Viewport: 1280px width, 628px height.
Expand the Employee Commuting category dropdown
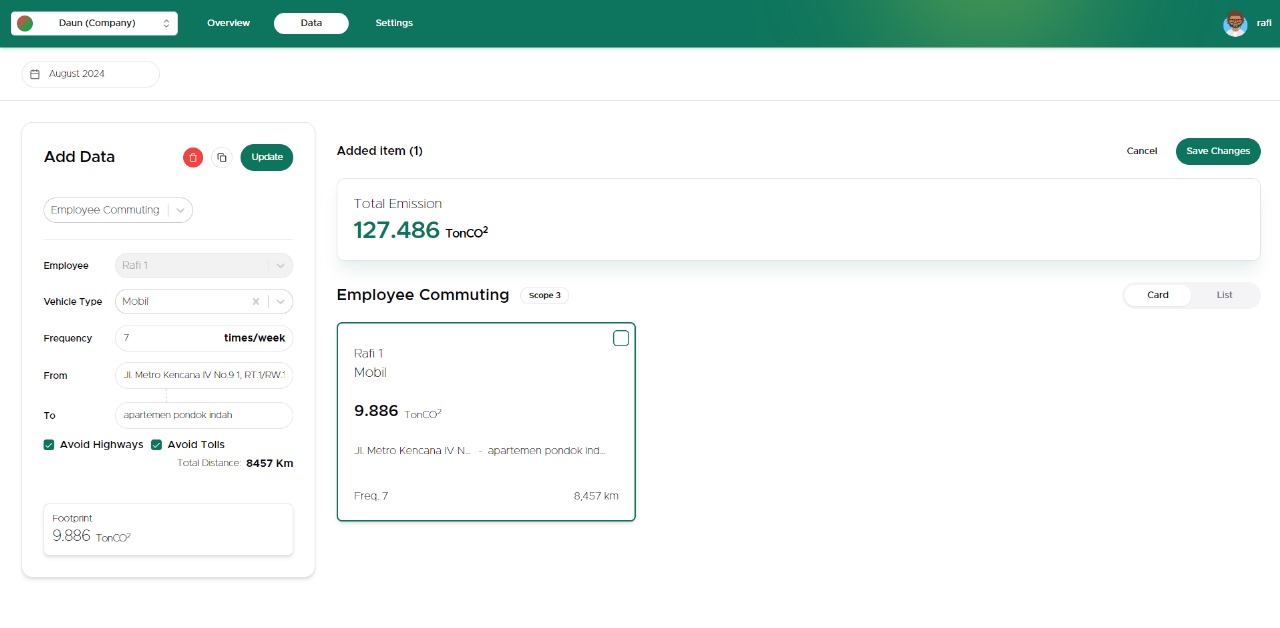pyautogui.click(x=180, y=210)
